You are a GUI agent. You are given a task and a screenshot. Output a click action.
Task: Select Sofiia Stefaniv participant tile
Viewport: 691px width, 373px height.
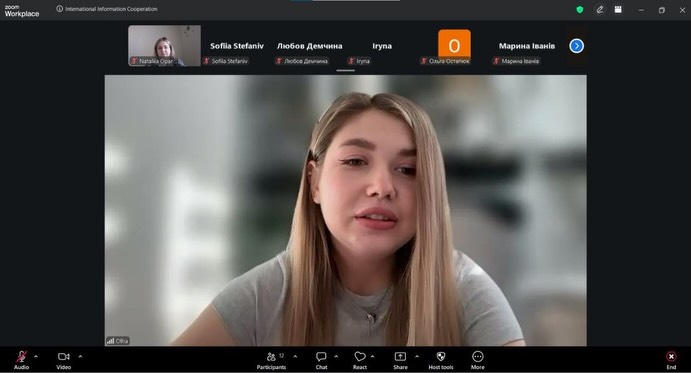[x=237, y=46]
